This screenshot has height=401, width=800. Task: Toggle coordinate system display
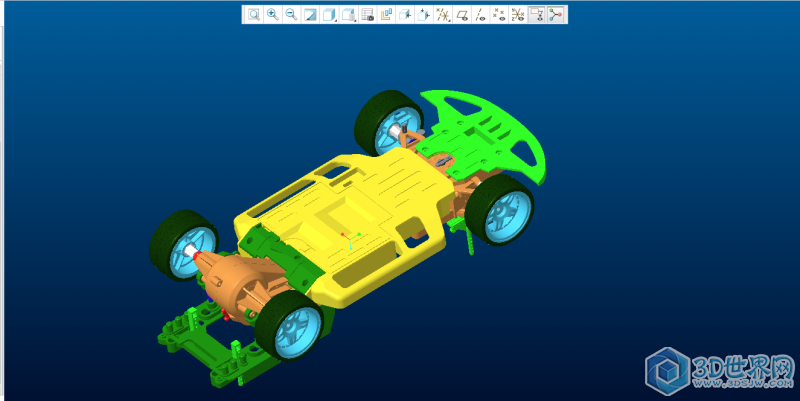pos(518,14)
